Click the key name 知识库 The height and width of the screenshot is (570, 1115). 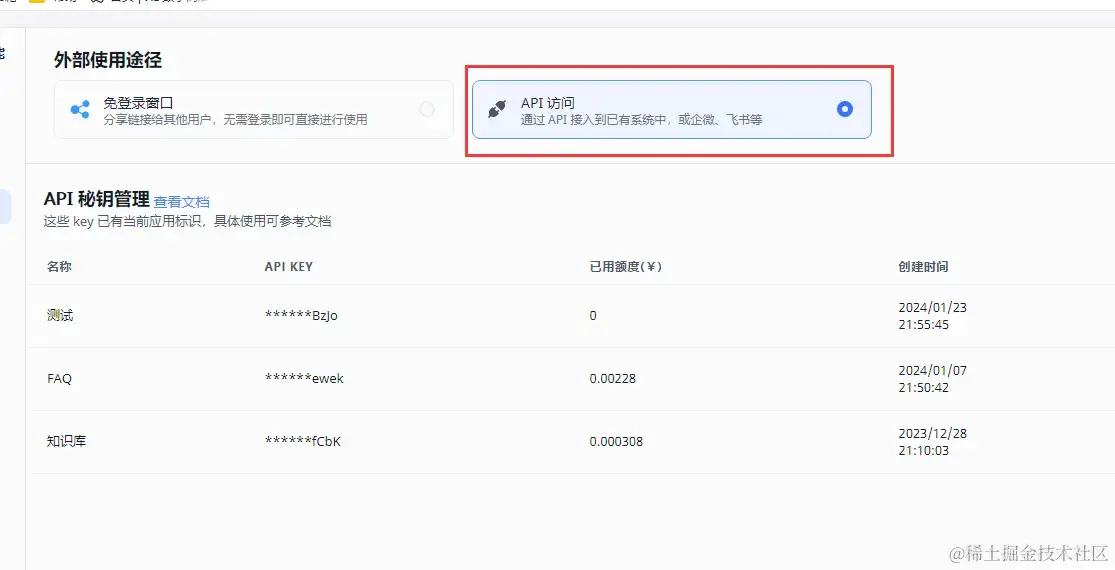click(x=66, y=441)
